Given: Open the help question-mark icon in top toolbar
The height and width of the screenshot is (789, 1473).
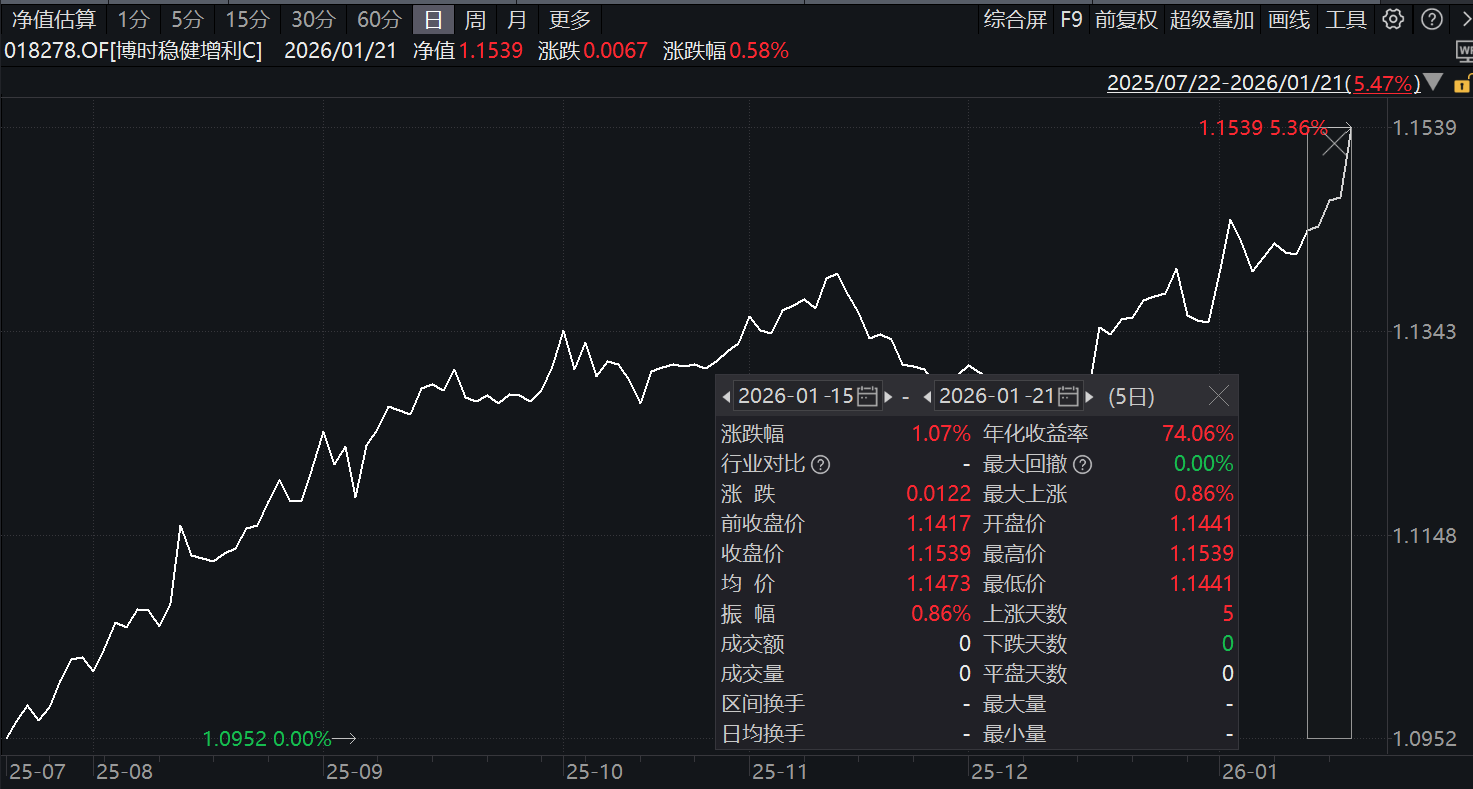Looking at the screenshot, I should point(1432,19).
